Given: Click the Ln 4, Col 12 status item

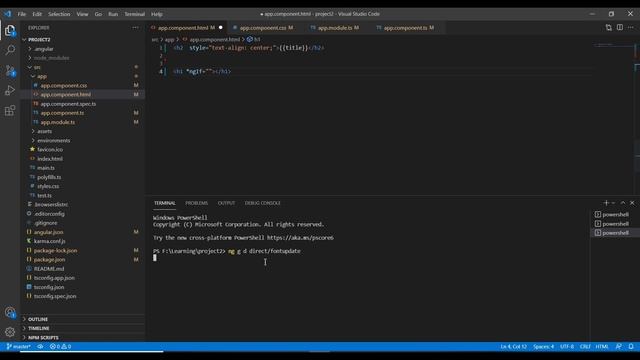Looking at the screenshot, I should coord(513,347).
